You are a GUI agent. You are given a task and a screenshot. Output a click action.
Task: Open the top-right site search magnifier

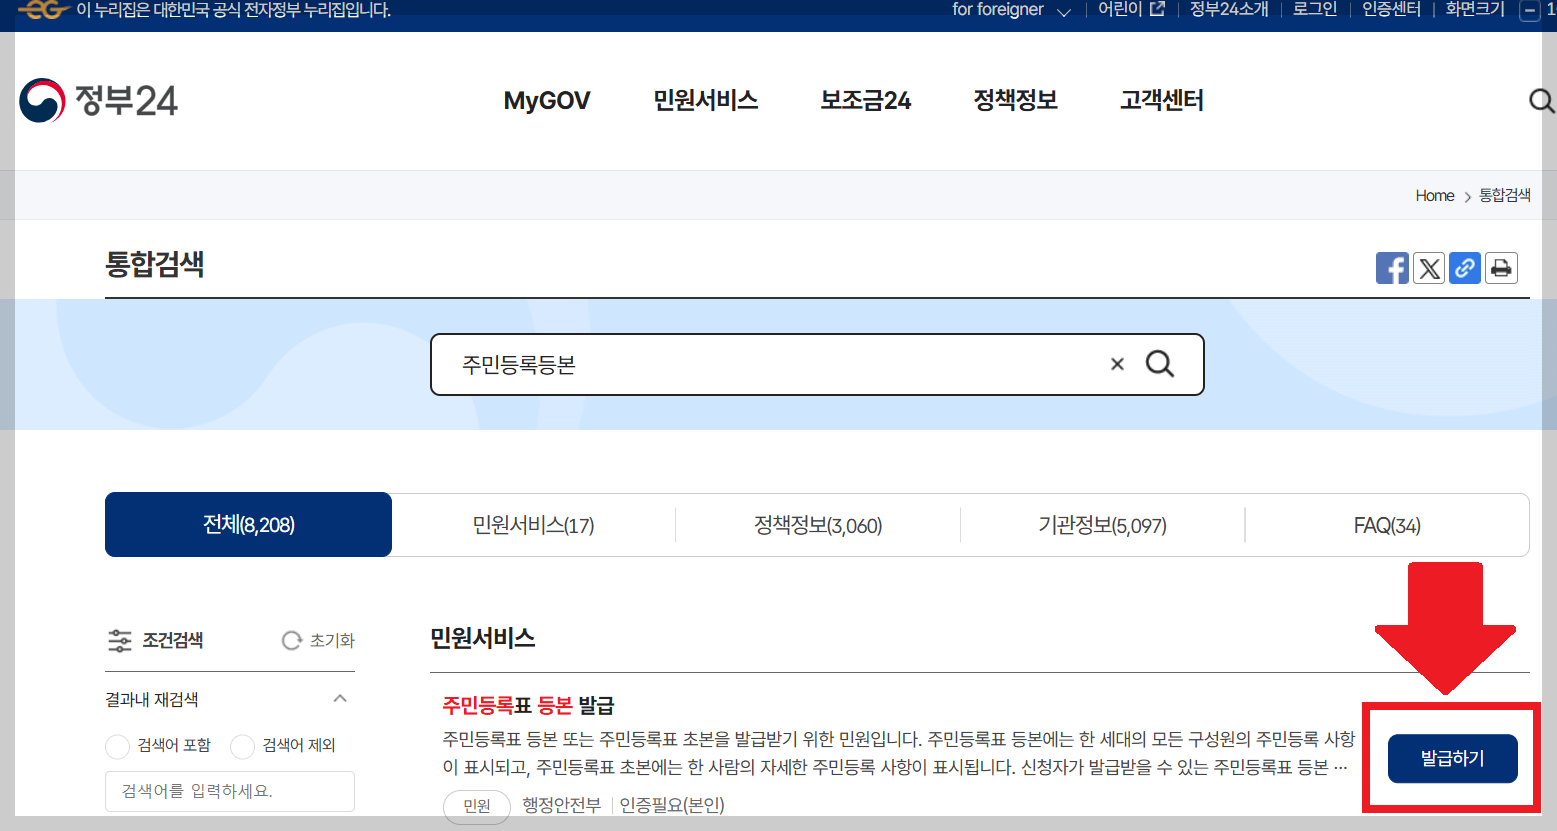pyautogui.click(x=1541, y=100)
